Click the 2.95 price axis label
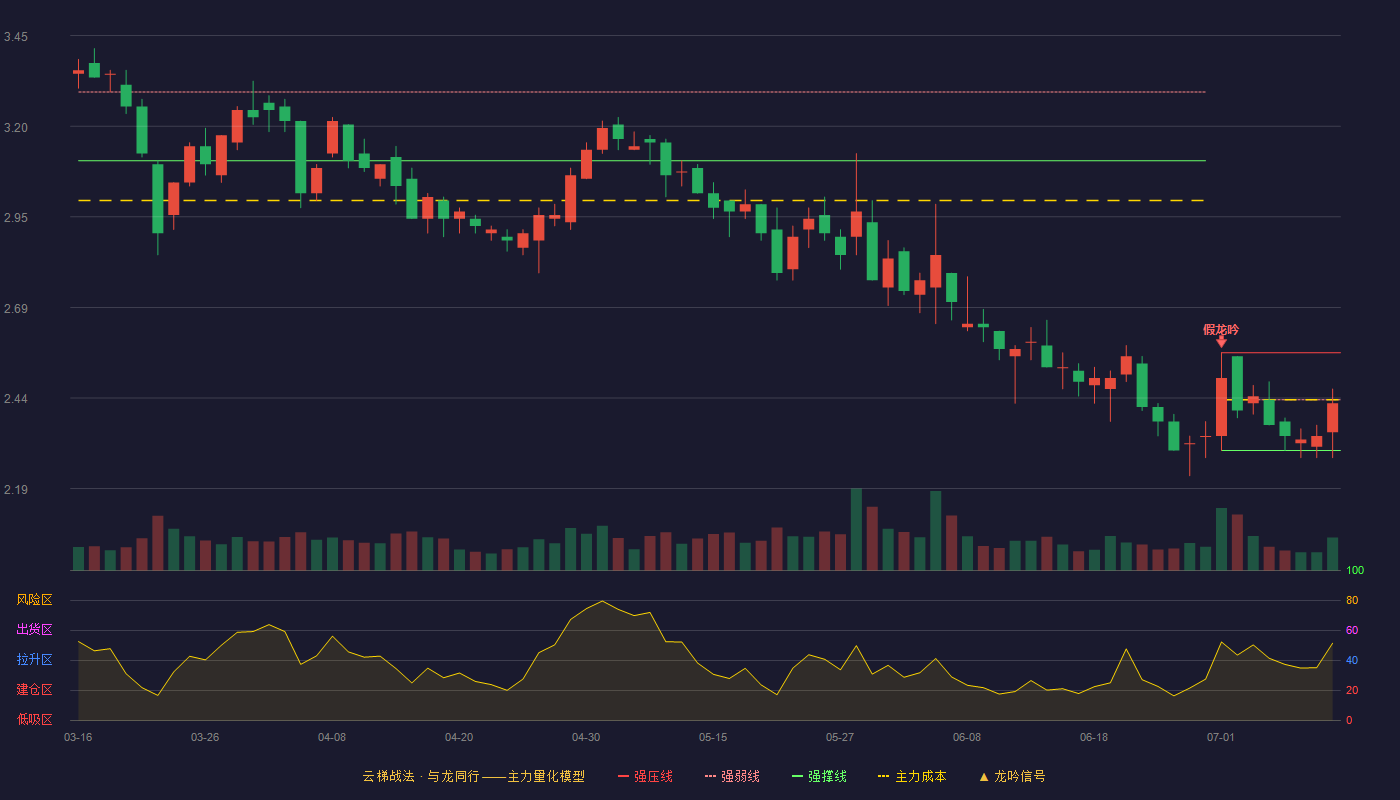This screenshot has width=1400, height=800. [x=16, y=218]
